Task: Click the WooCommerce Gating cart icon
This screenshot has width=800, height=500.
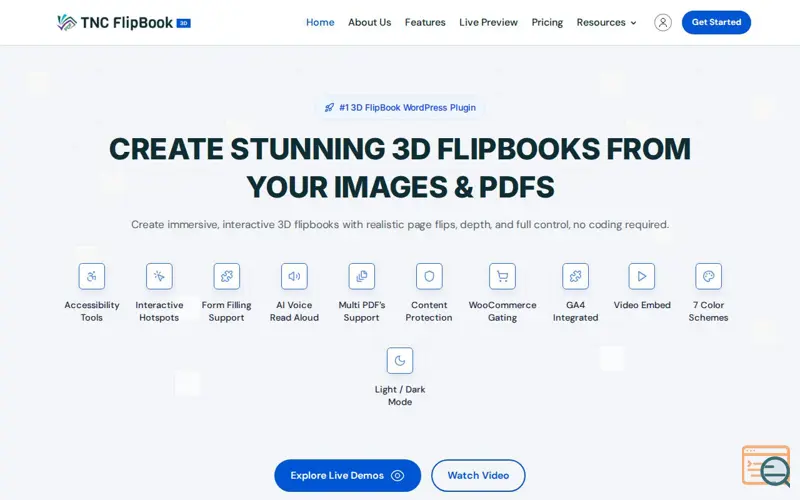Action: (x=503, y=276)
